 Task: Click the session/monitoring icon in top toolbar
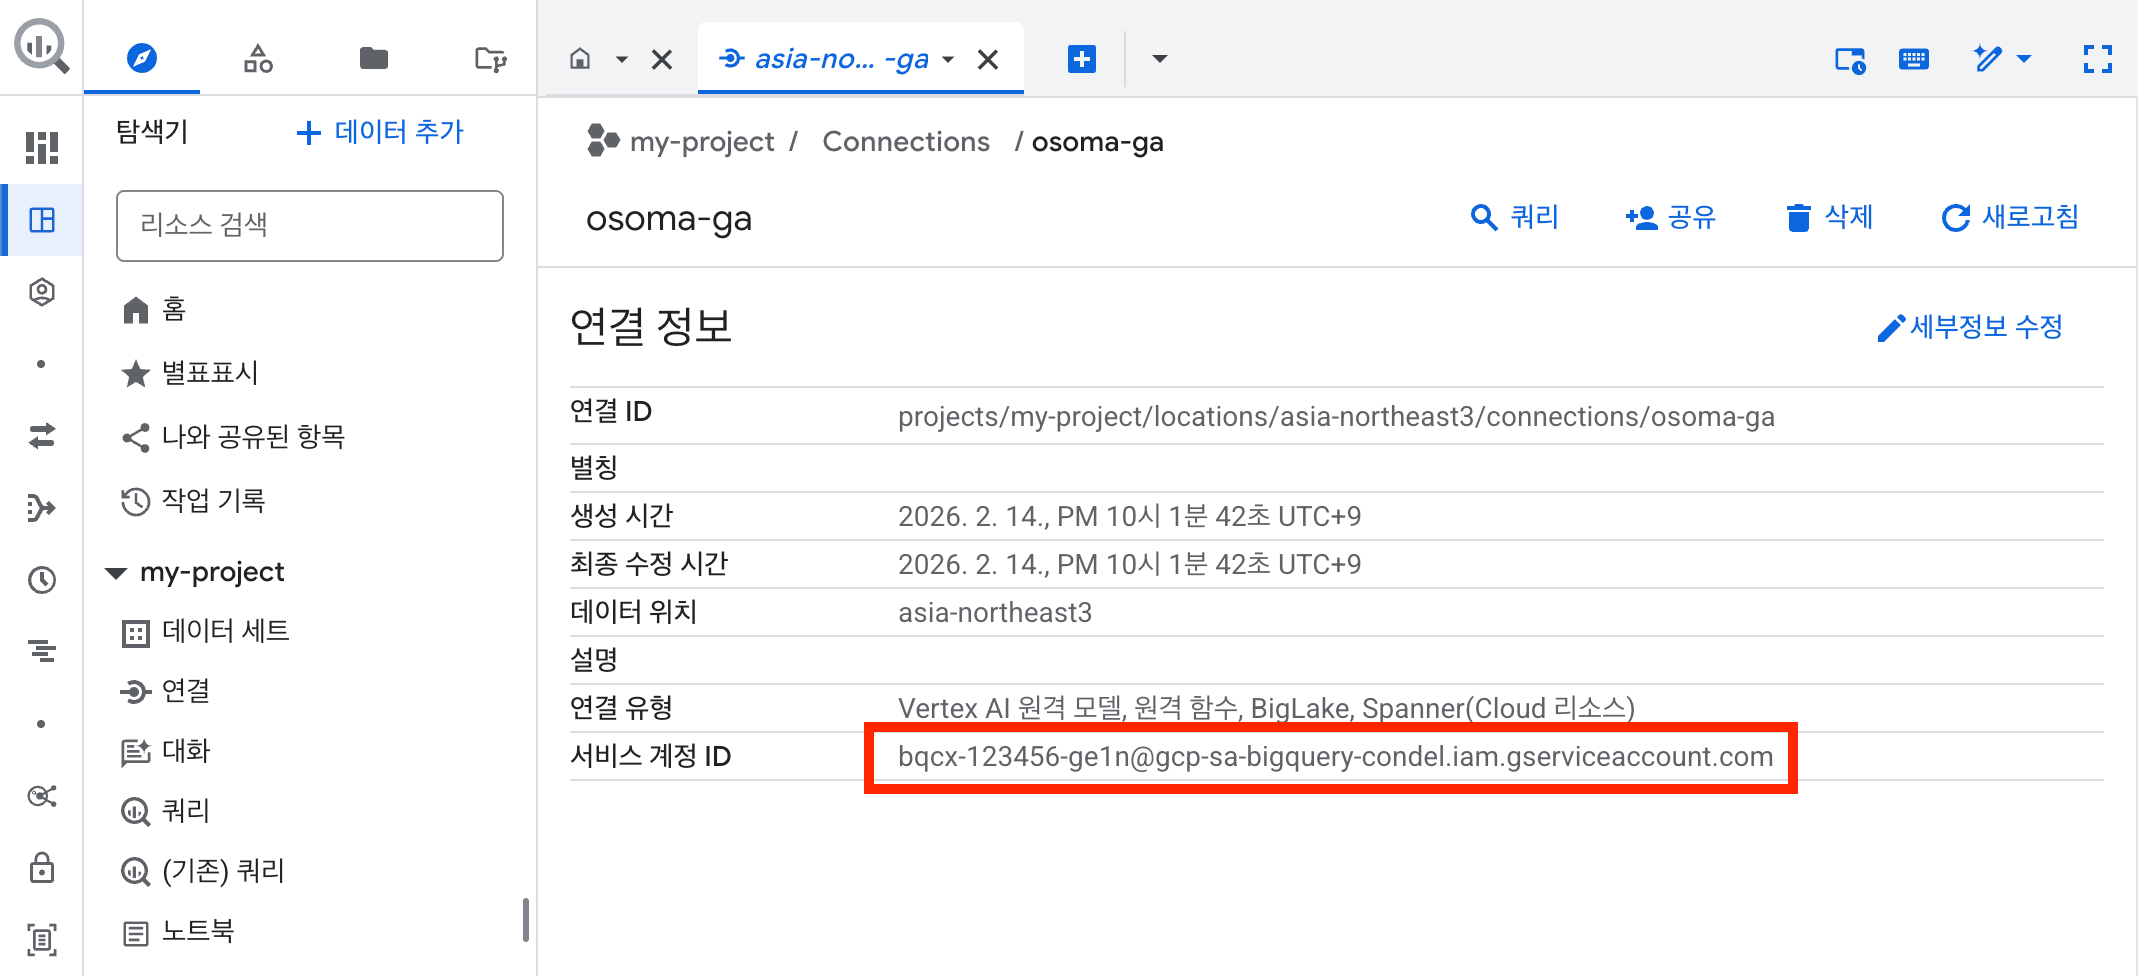tap(1849, 59)
